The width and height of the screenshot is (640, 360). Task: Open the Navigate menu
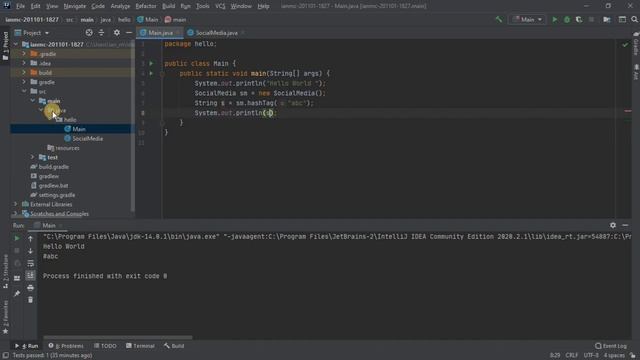tap(75, 6)
